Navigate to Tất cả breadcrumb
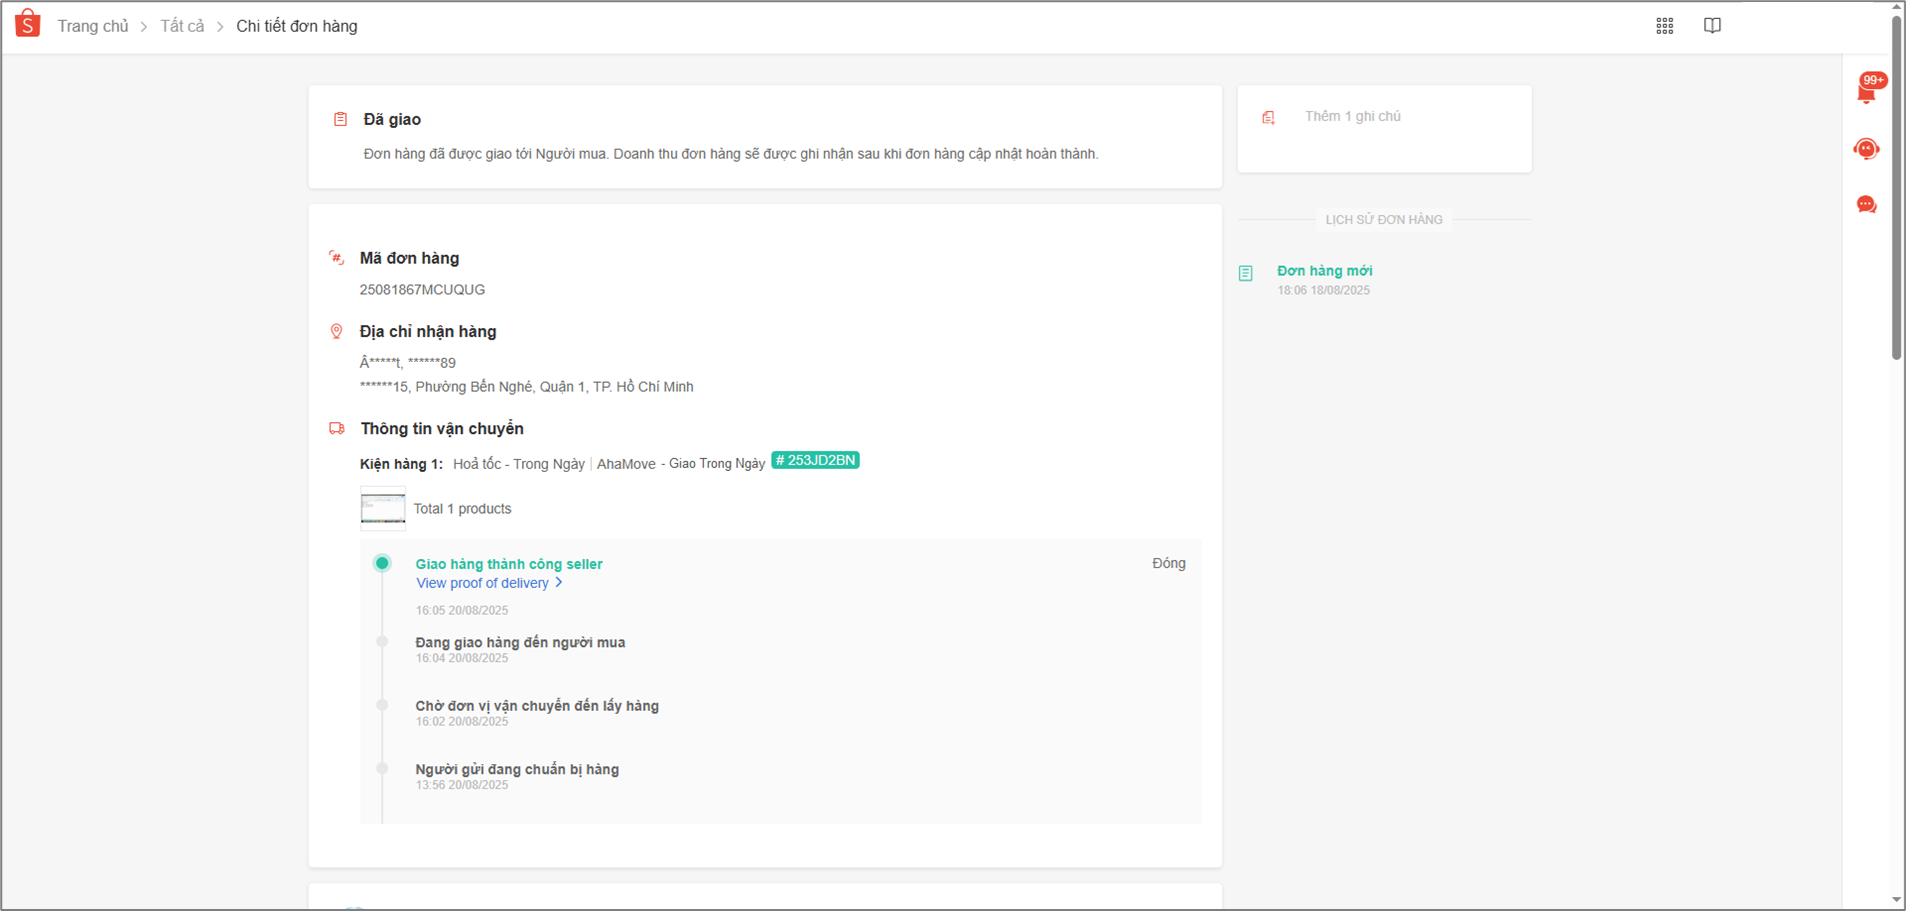The image size is (1906, 911). pyautogui.click(x=182, y=26)
